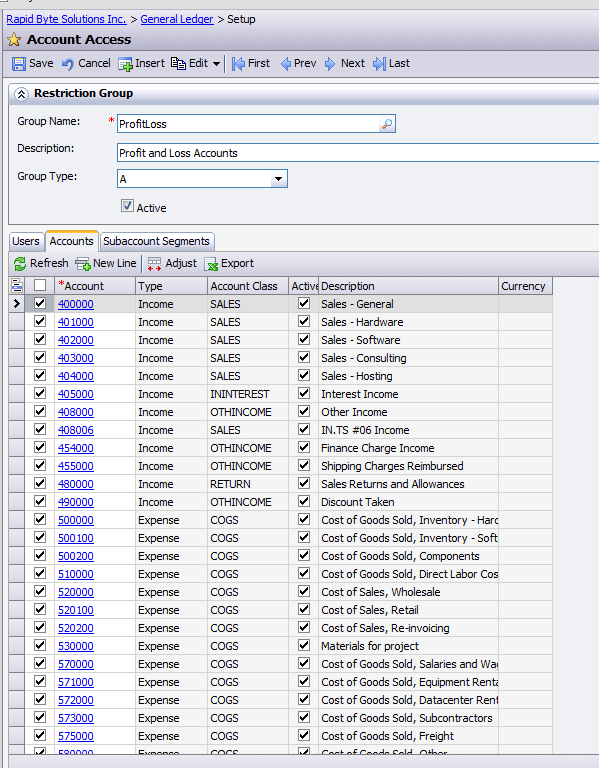
Task: Sort by Account column header
Action: click(94, 286)
